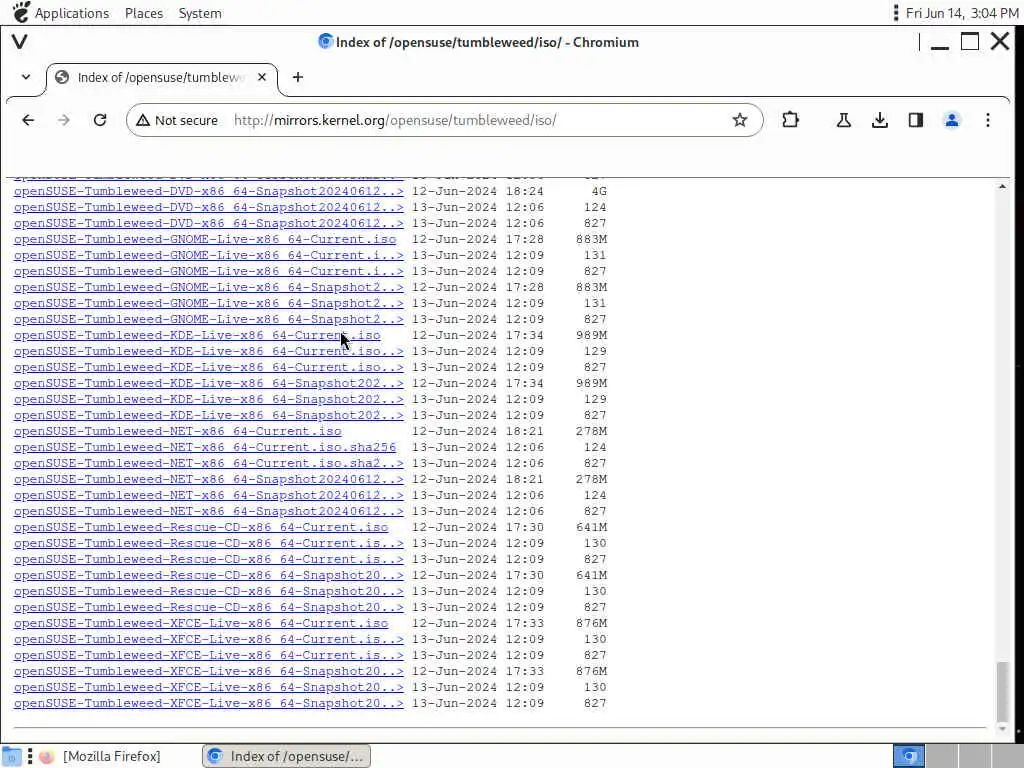Click the clock Fri Jun 14, 3:04 PM
This screenshot has height=768, width=1024.
point(961,13)
